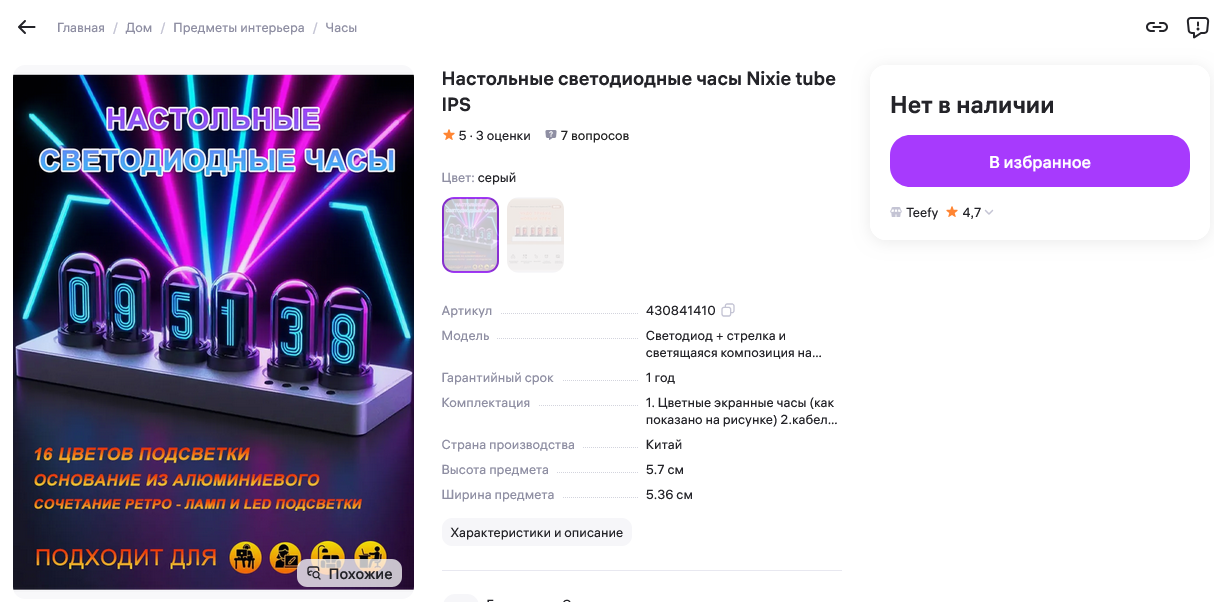Click the Teefy store icon
Image resolution: width=1214 pixels, height=602 pixels.
point(896,212)
